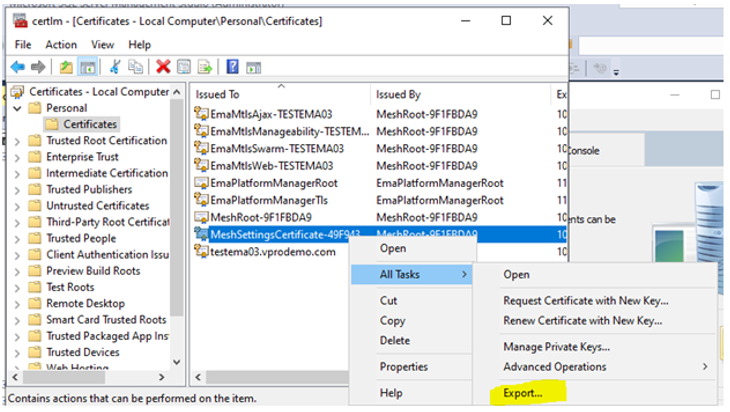Screen dimensions: 730x412
Task: Open the Help menu in menu bar
Action: (x=140, y=45)
